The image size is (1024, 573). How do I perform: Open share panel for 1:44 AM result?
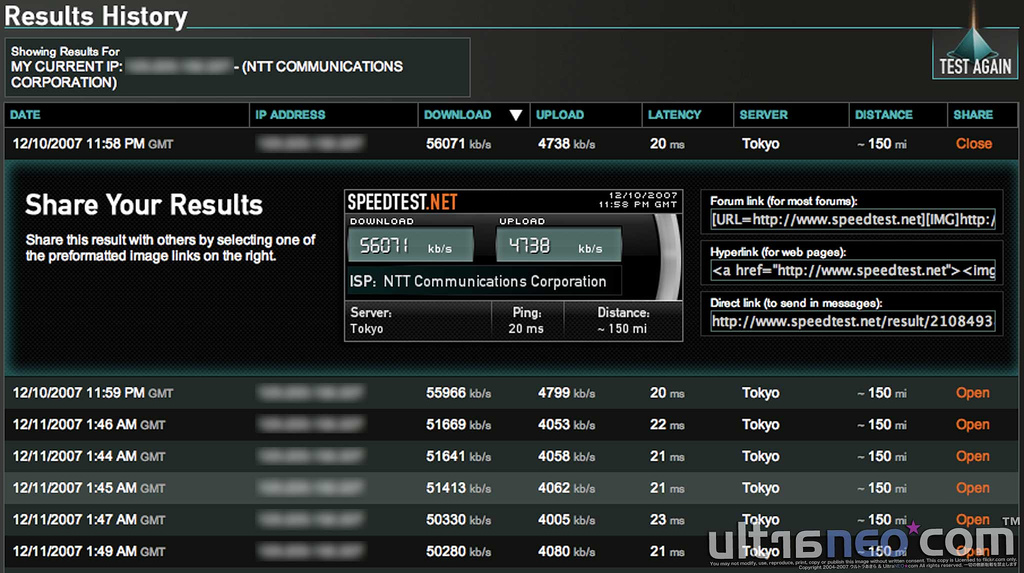(x=972, y=456)
